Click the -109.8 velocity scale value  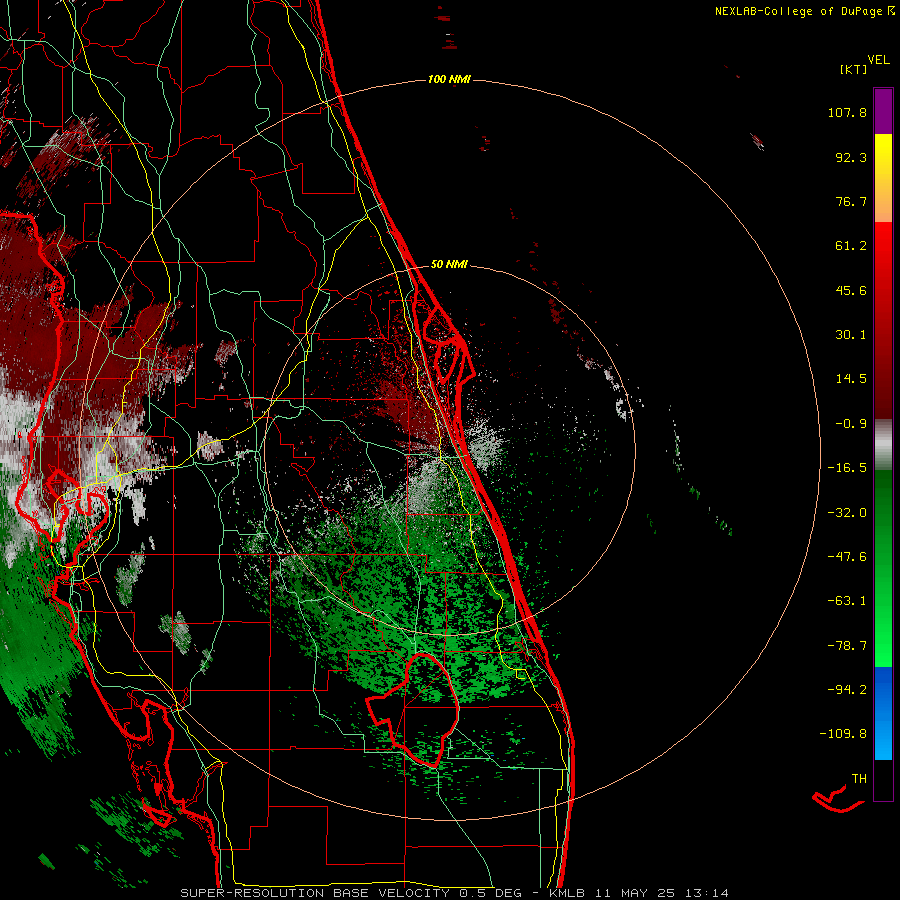[x=843, y=734]
